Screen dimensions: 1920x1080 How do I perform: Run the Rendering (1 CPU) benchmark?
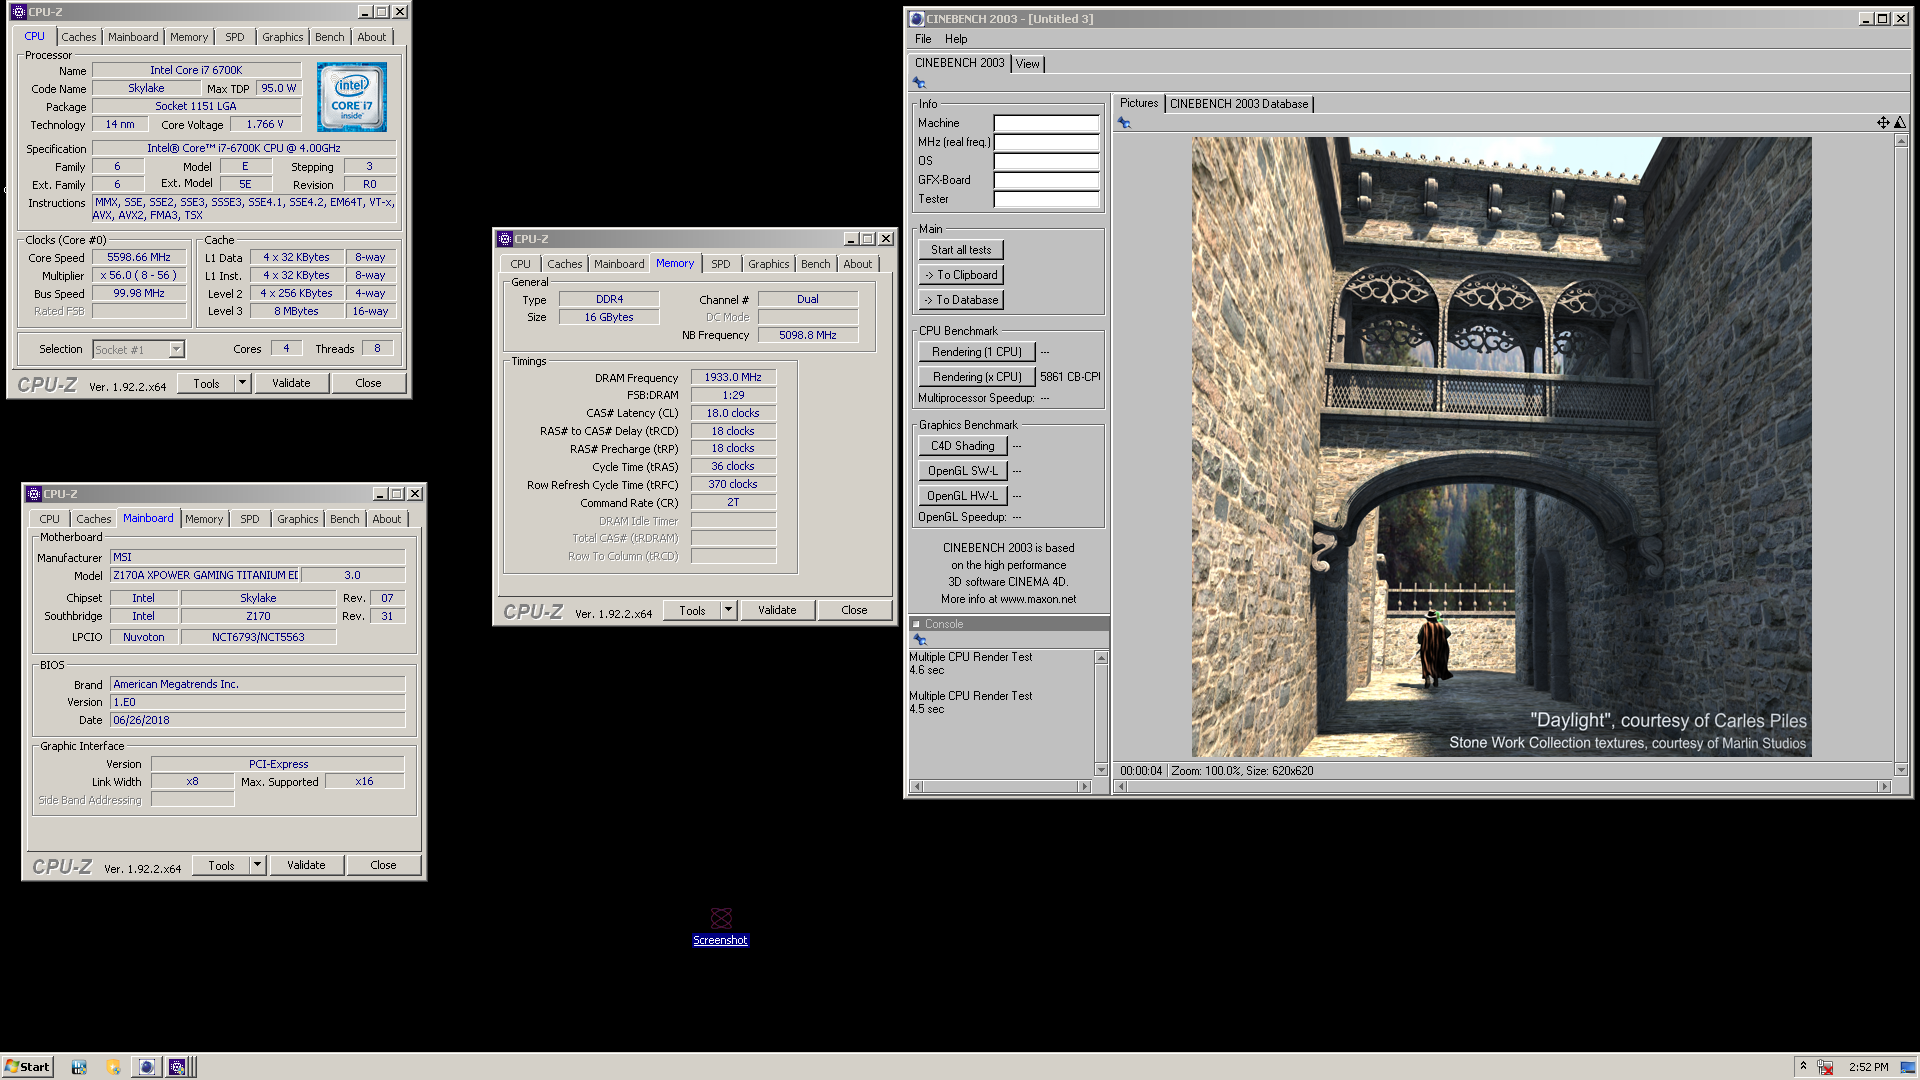pos(977,352)
